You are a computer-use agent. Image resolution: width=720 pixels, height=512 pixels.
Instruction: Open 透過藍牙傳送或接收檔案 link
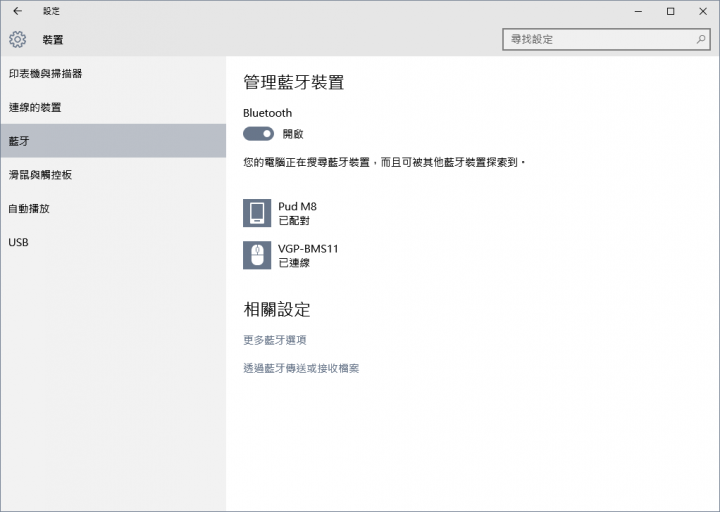(301, 368)
